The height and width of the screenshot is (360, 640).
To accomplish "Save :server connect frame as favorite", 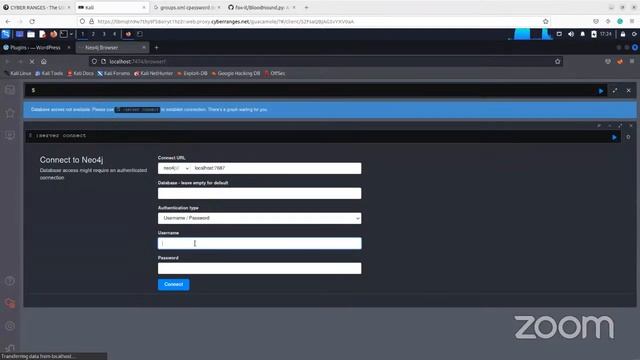I will click(x=628, y=137).
